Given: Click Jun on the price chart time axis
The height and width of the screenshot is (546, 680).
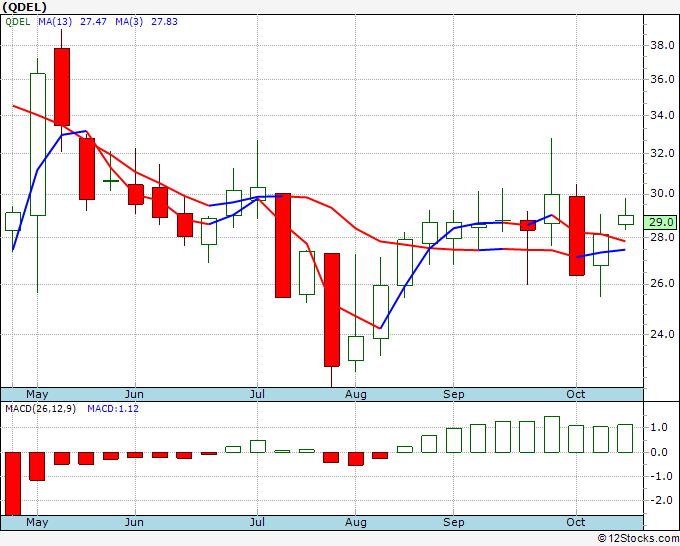Looking at the screenshot, I should 134,395.
